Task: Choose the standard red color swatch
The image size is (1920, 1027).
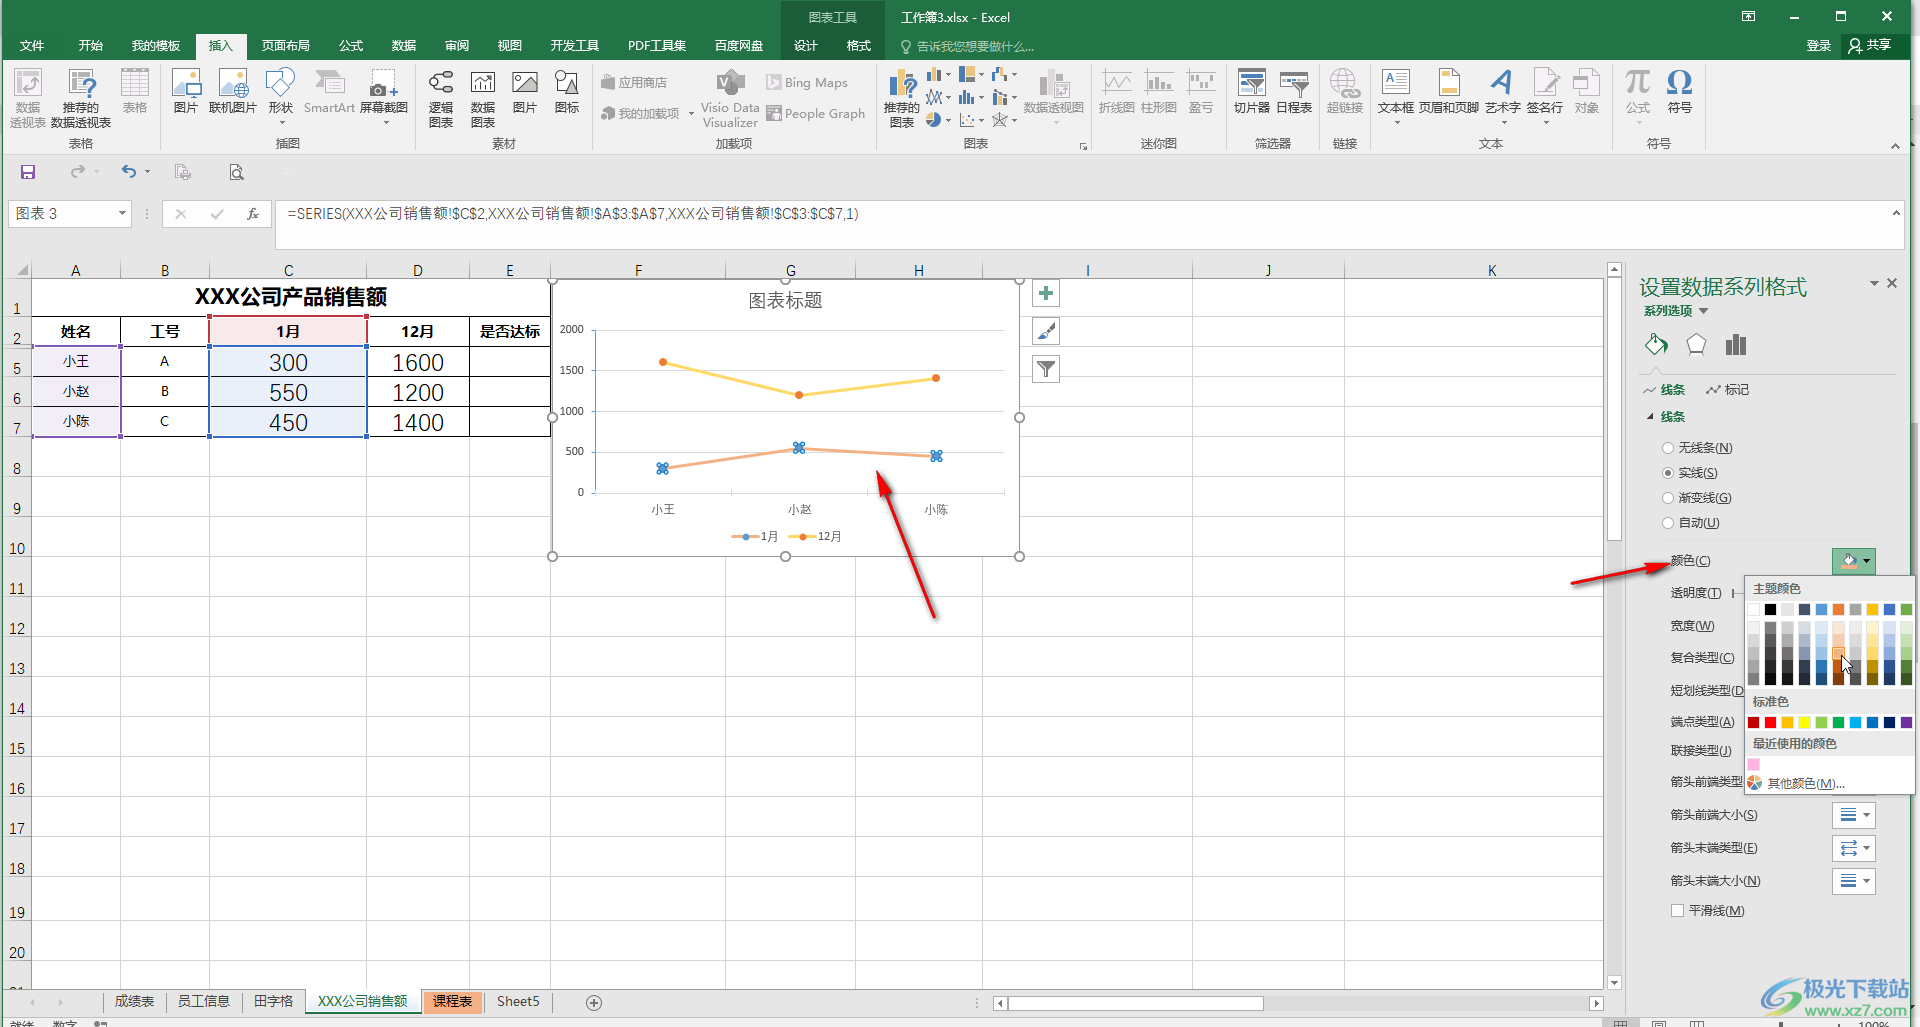Action: pyautogui.click(x=1770, y=723)
